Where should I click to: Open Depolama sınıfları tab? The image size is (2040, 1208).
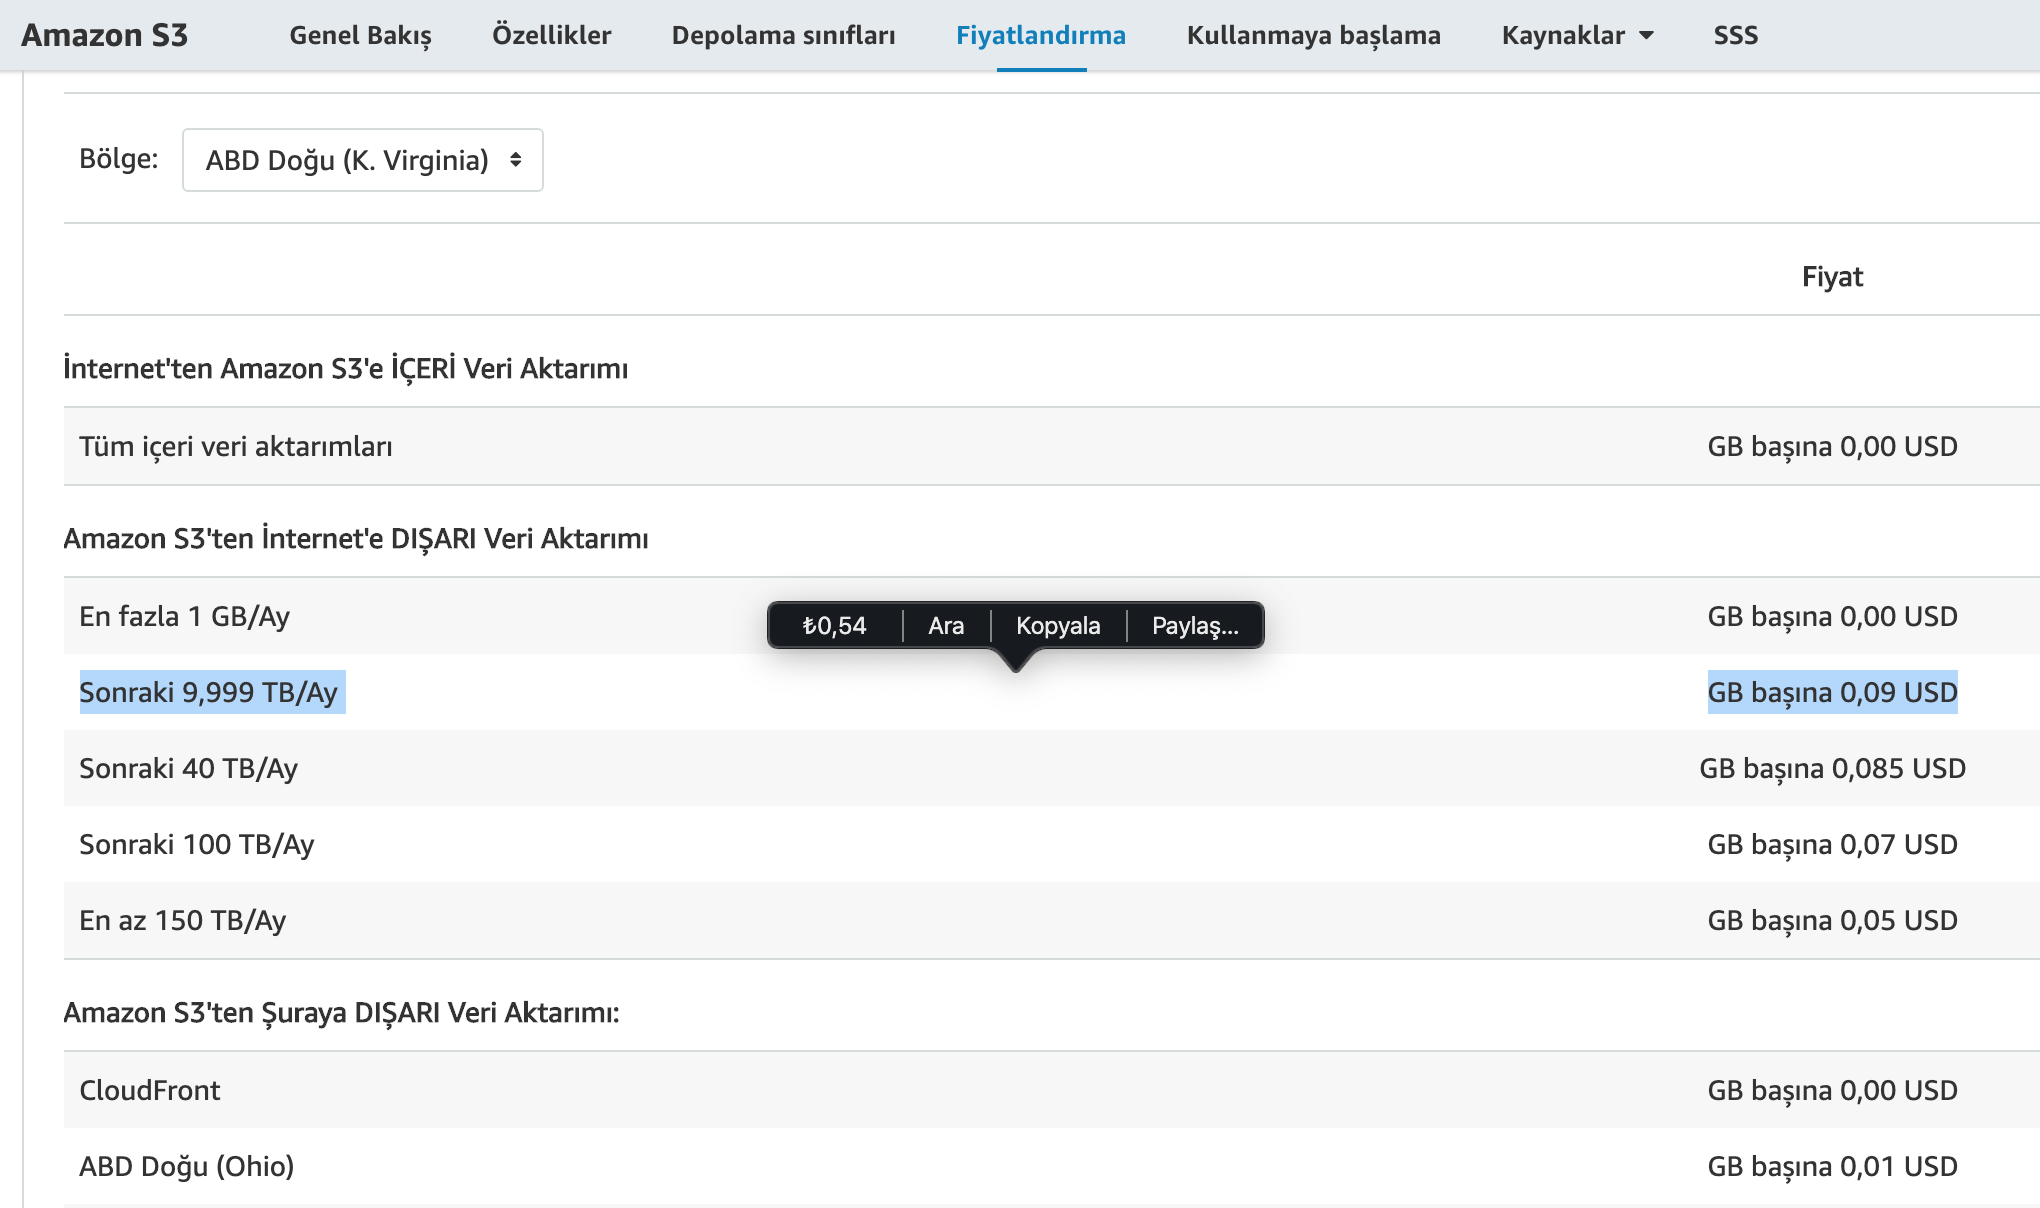coord(783,35)
